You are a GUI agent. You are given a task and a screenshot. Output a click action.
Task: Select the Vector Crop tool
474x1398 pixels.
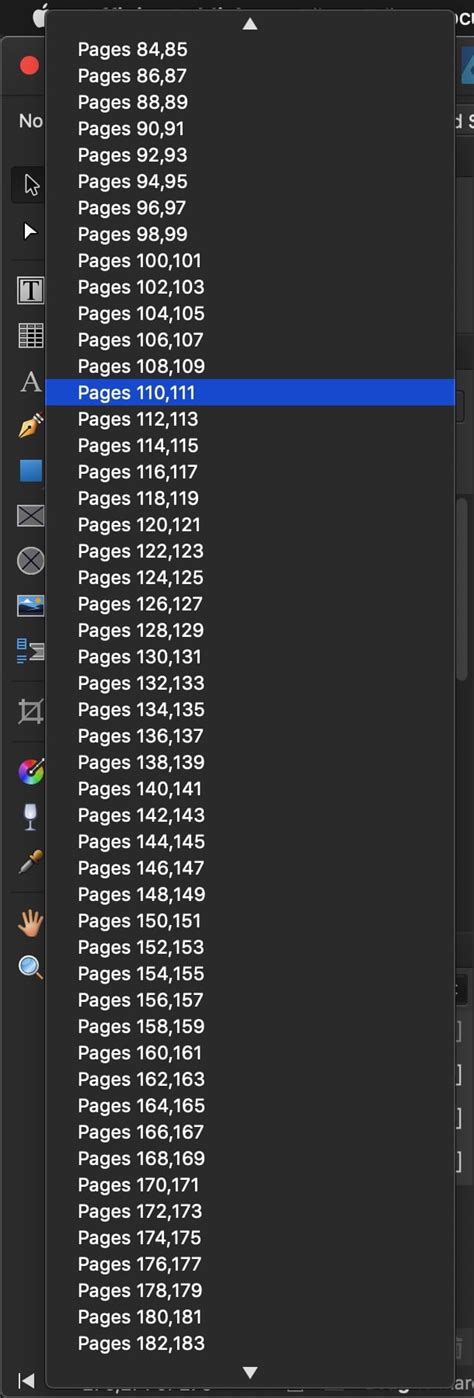coord(31,712)
